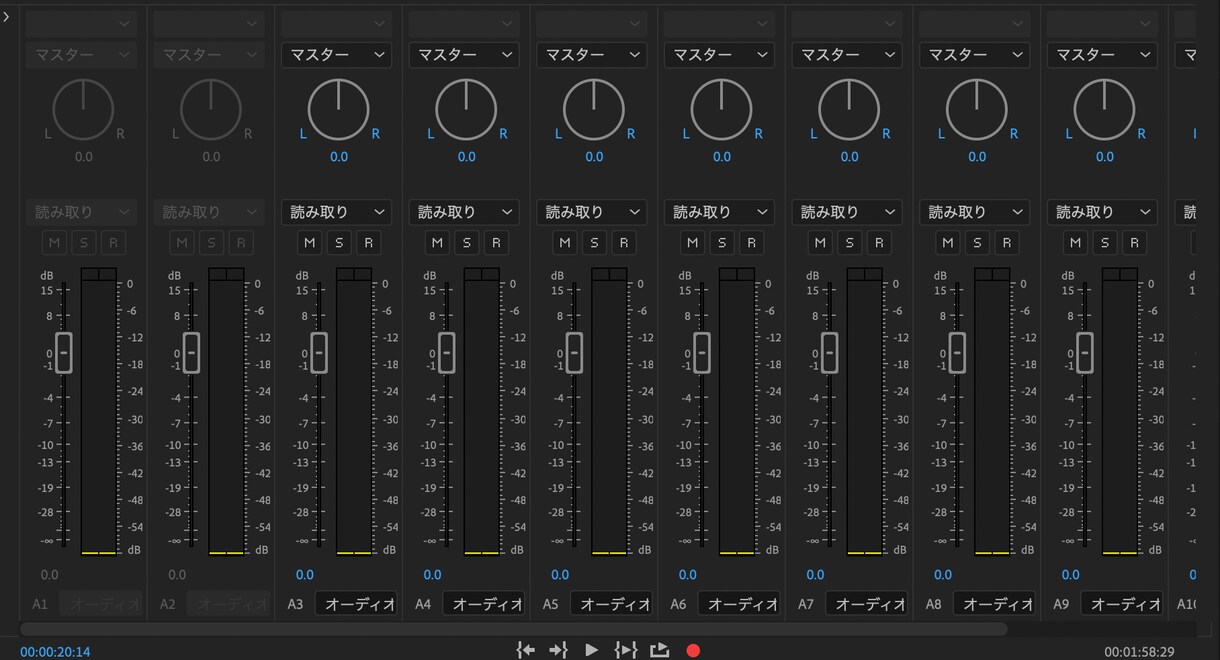Mute track A4 using the M button

[x=437, y=242]
